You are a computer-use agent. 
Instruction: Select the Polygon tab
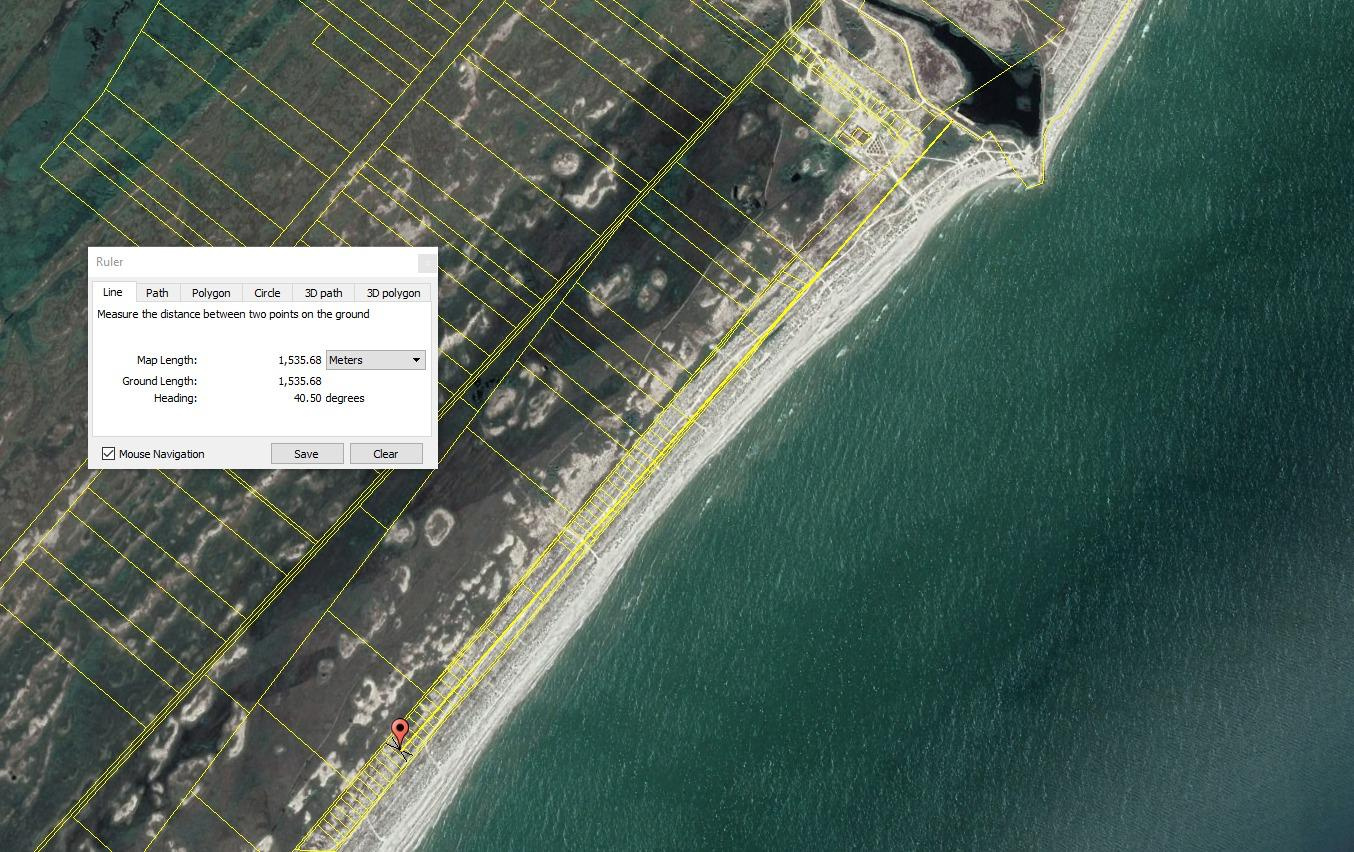(x=211, y=293)
